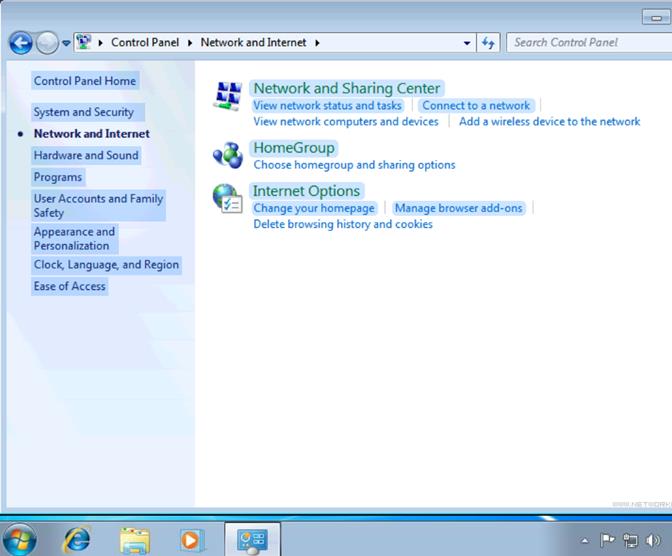Click View network computers and devices
The image size is (672, 556).
point(346,122)
